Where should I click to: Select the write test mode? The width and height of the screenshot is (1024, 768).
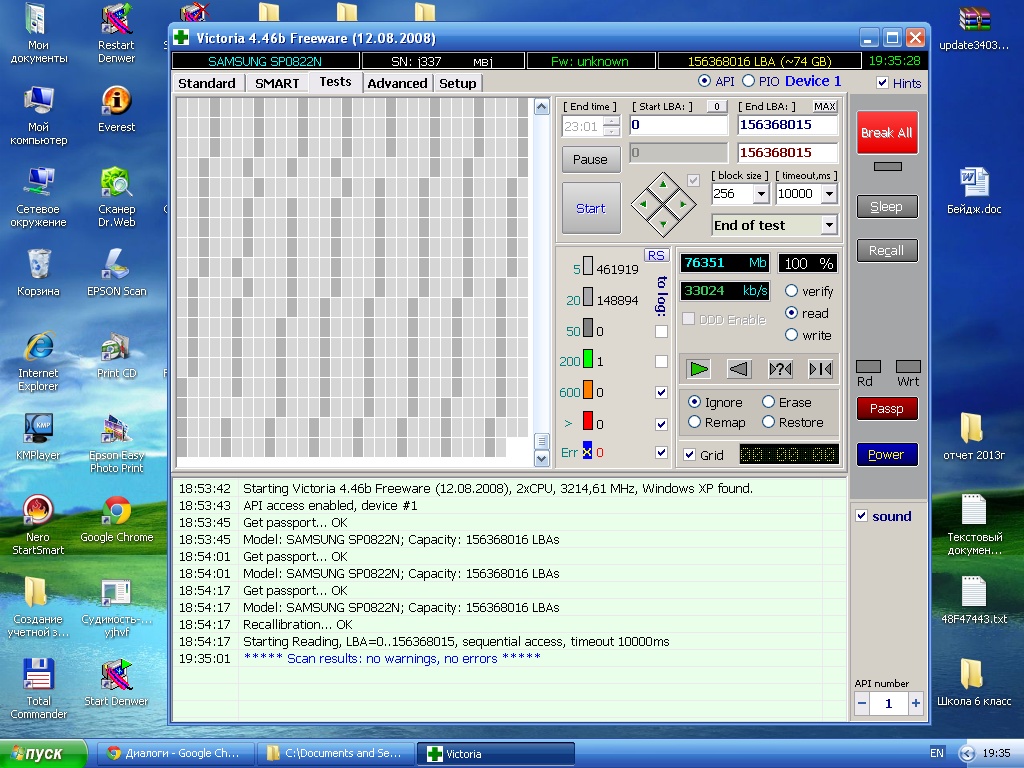coord(792,335)
